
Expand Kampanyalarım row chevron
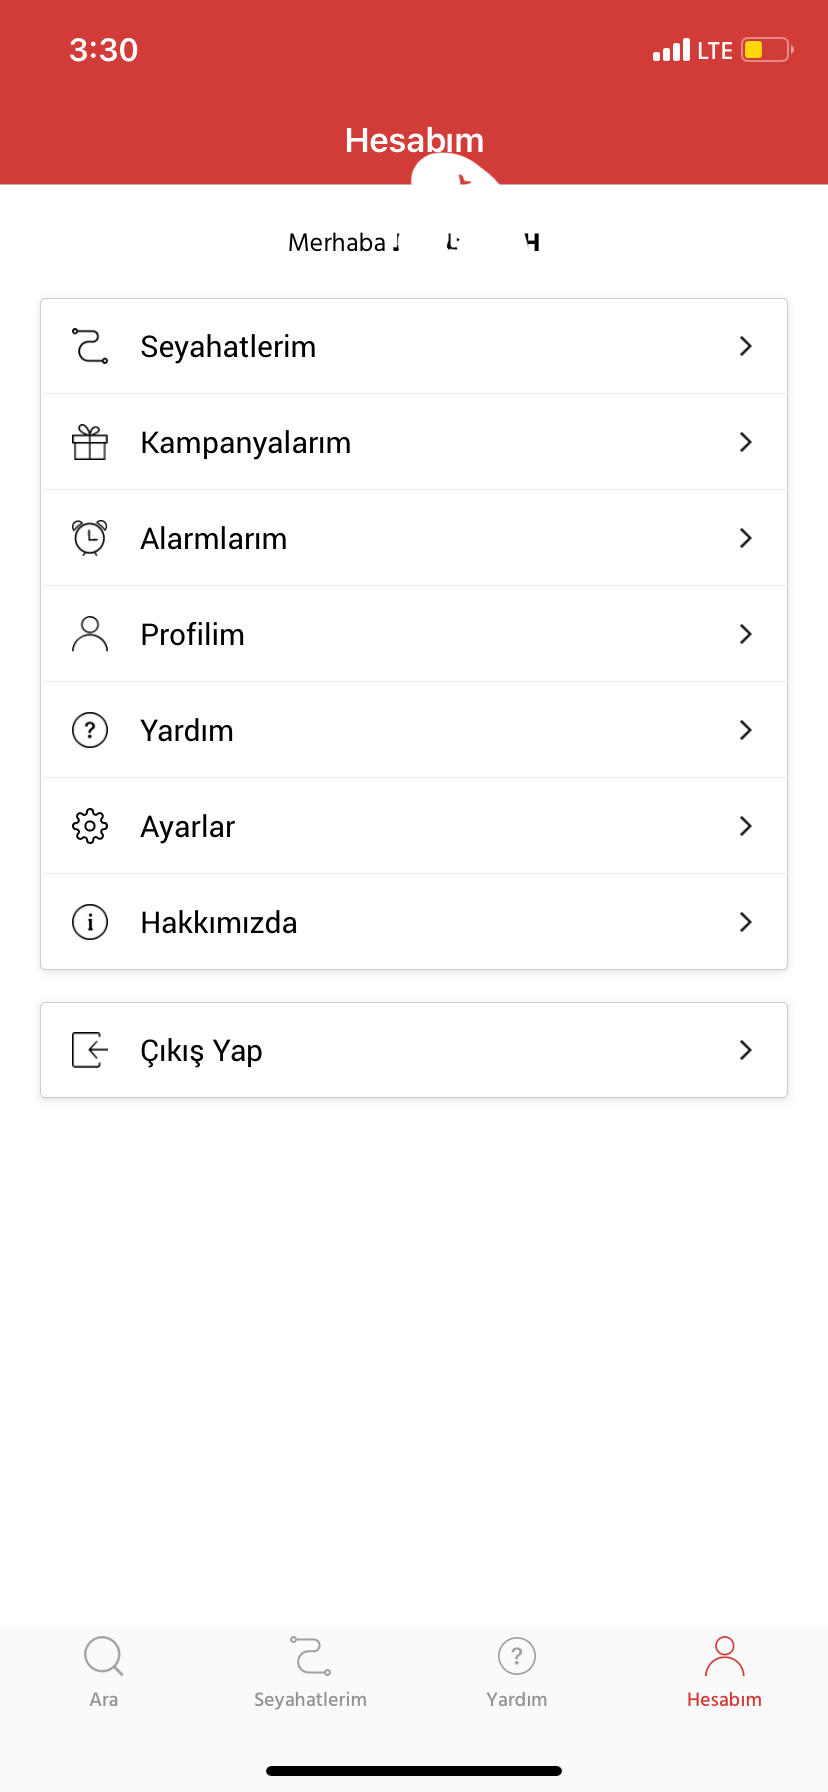point(745,442)
